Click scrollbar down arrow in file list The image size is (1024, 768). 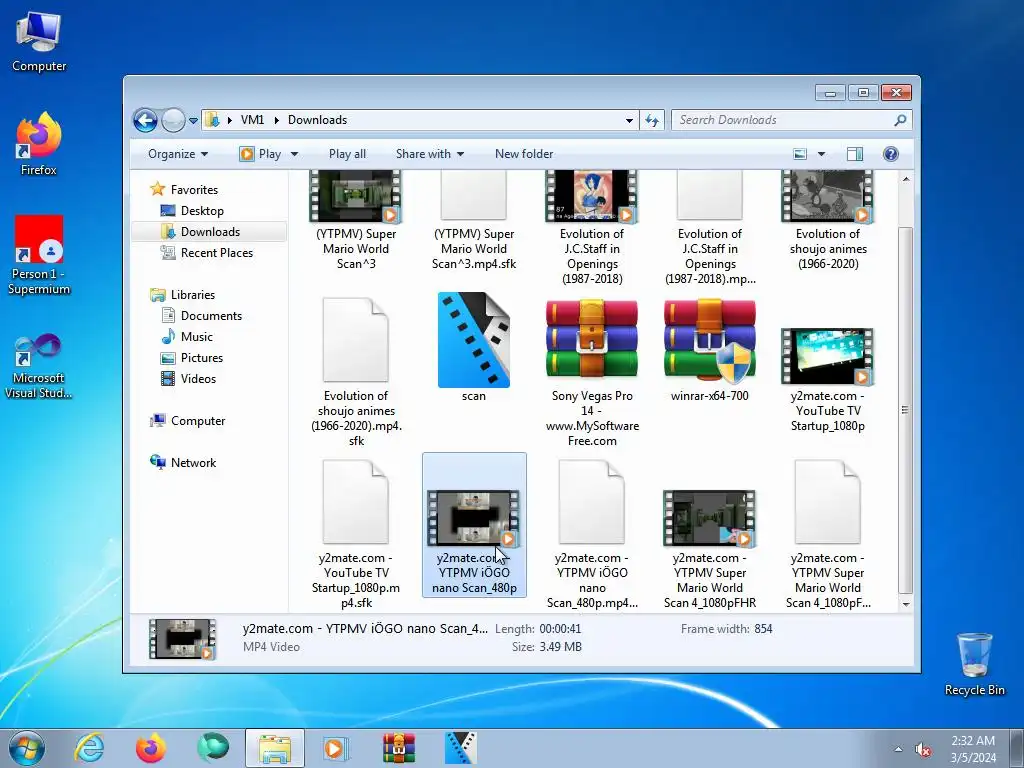coord(906,604)
